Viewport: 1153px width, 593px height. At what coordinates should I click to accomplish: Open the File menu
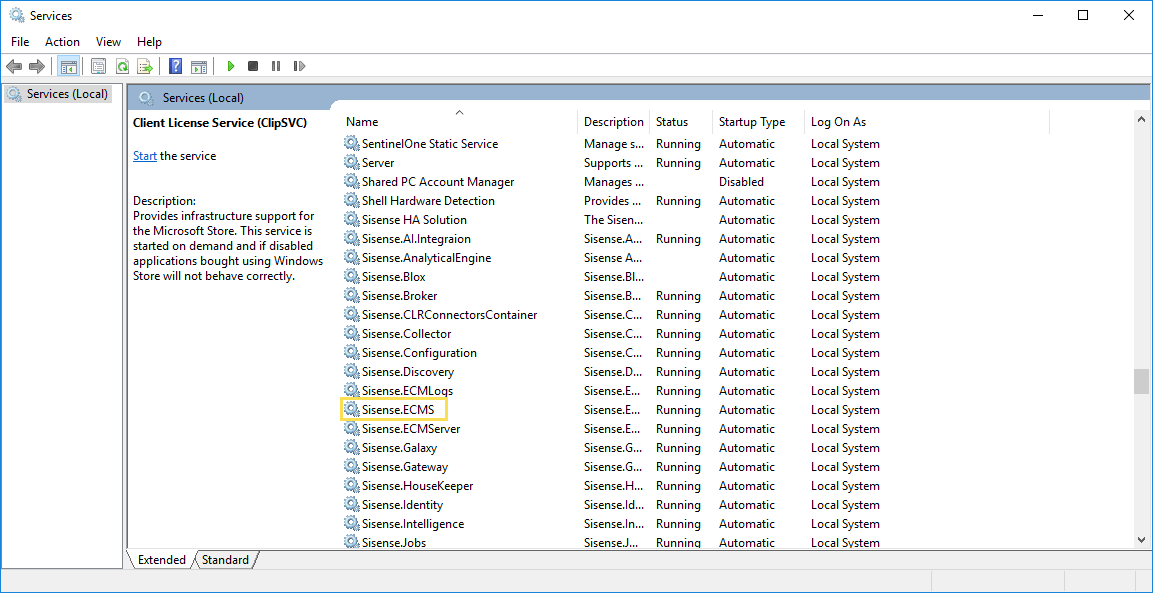(x=20, y=42)
